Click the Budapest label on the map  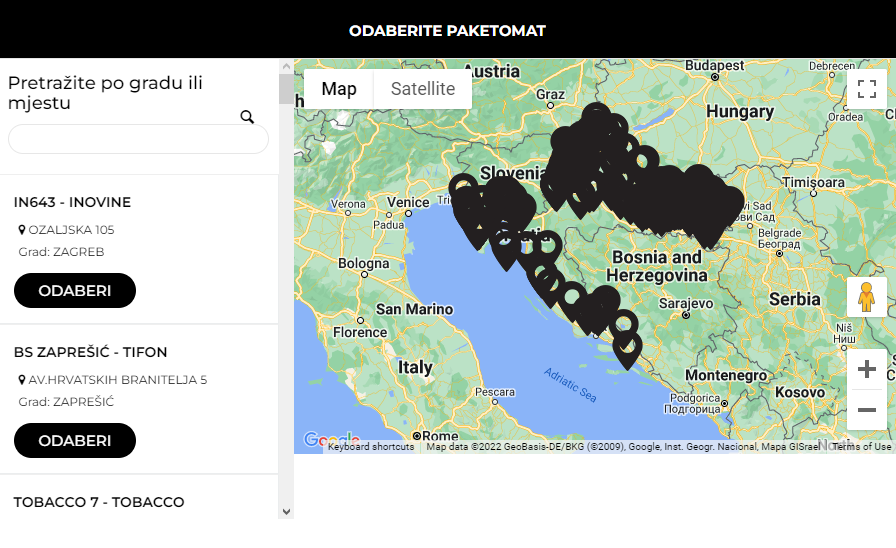click(714, 66)
